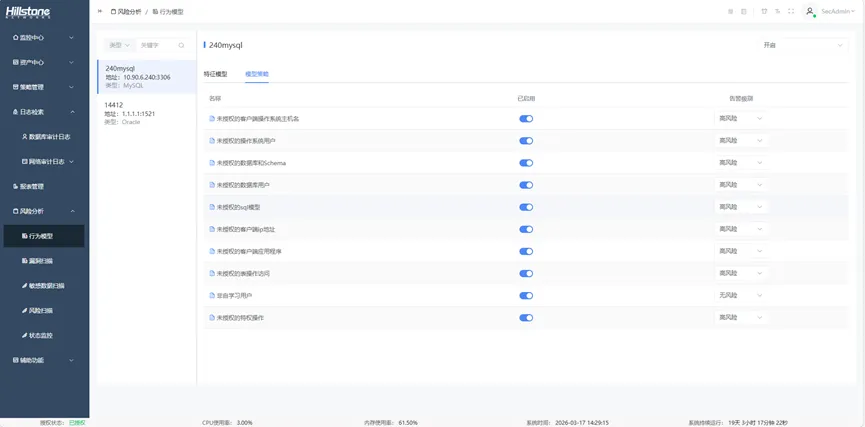Switch to the 特征模型 tab
Screen dimensions: 865x427
click(215, 74)
